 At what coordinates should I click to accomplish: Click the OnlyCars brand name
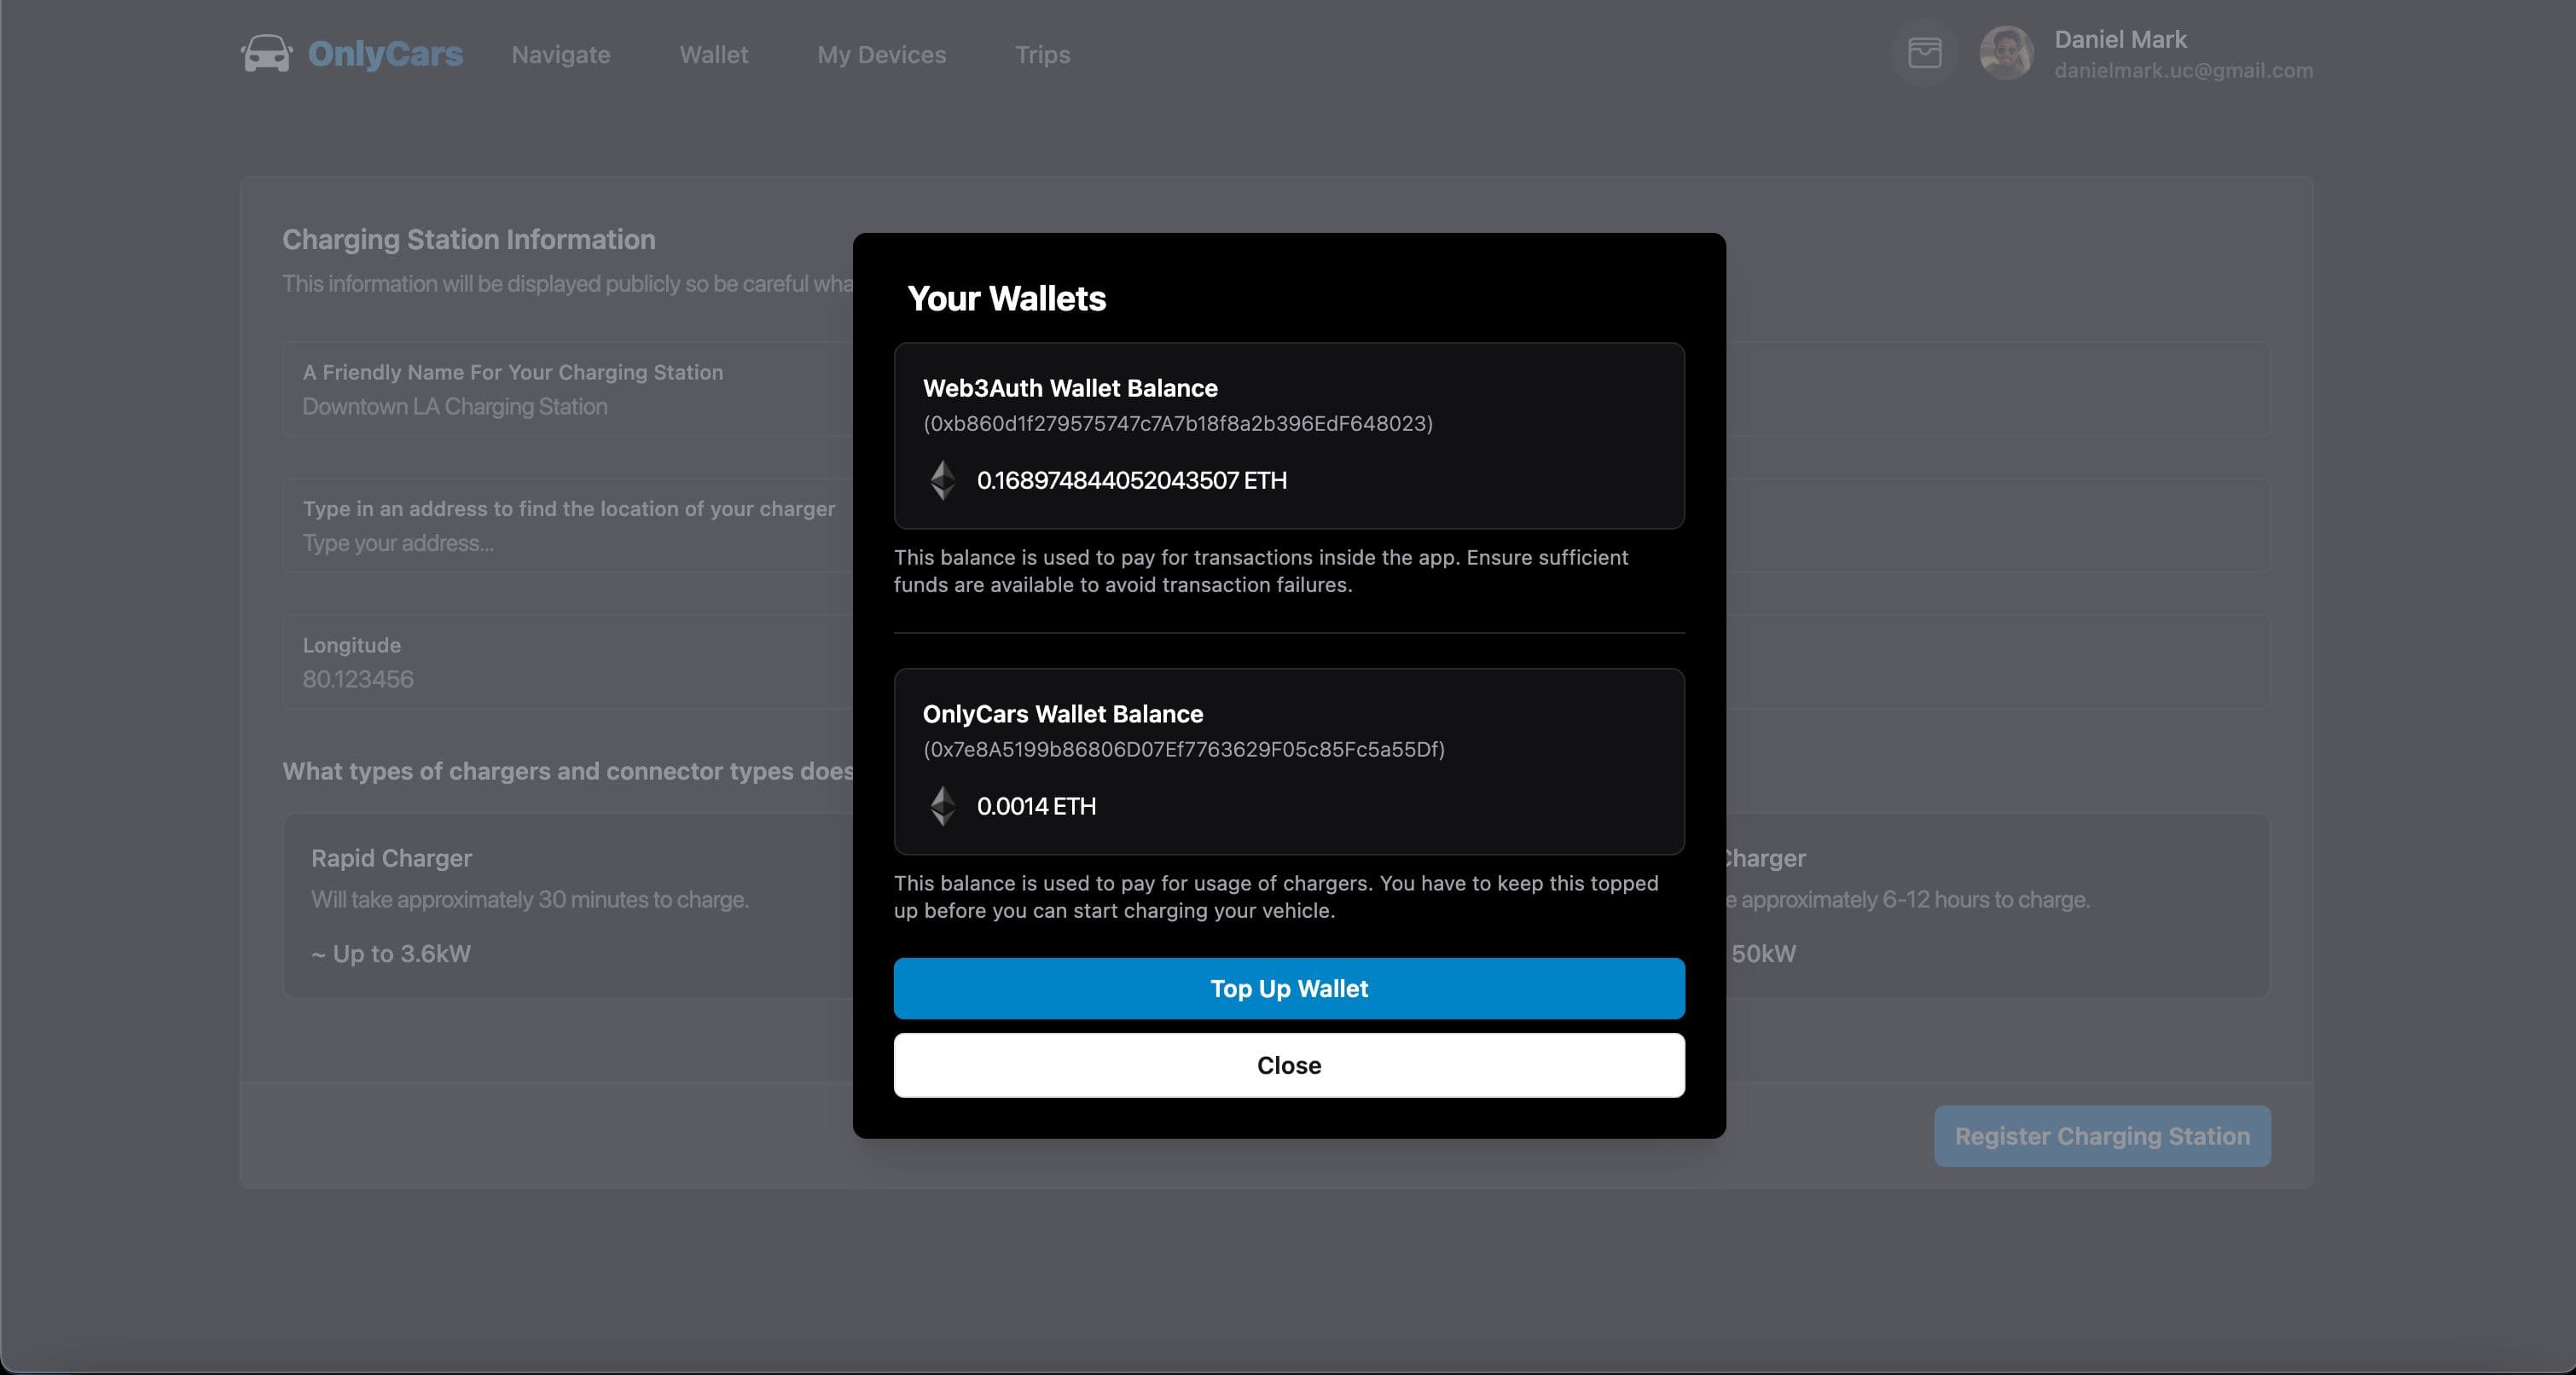coord(385,54)
